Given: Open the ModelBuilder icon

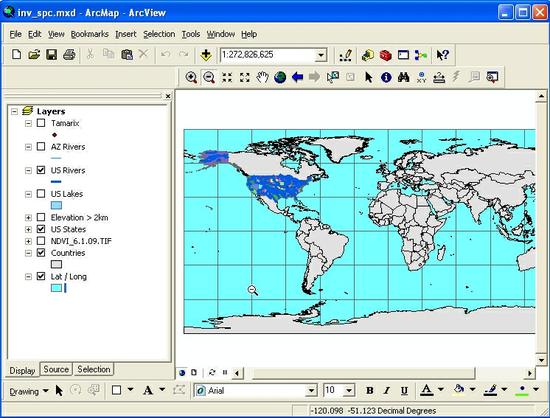Looking at the screenshot, I should coord(421,55).
